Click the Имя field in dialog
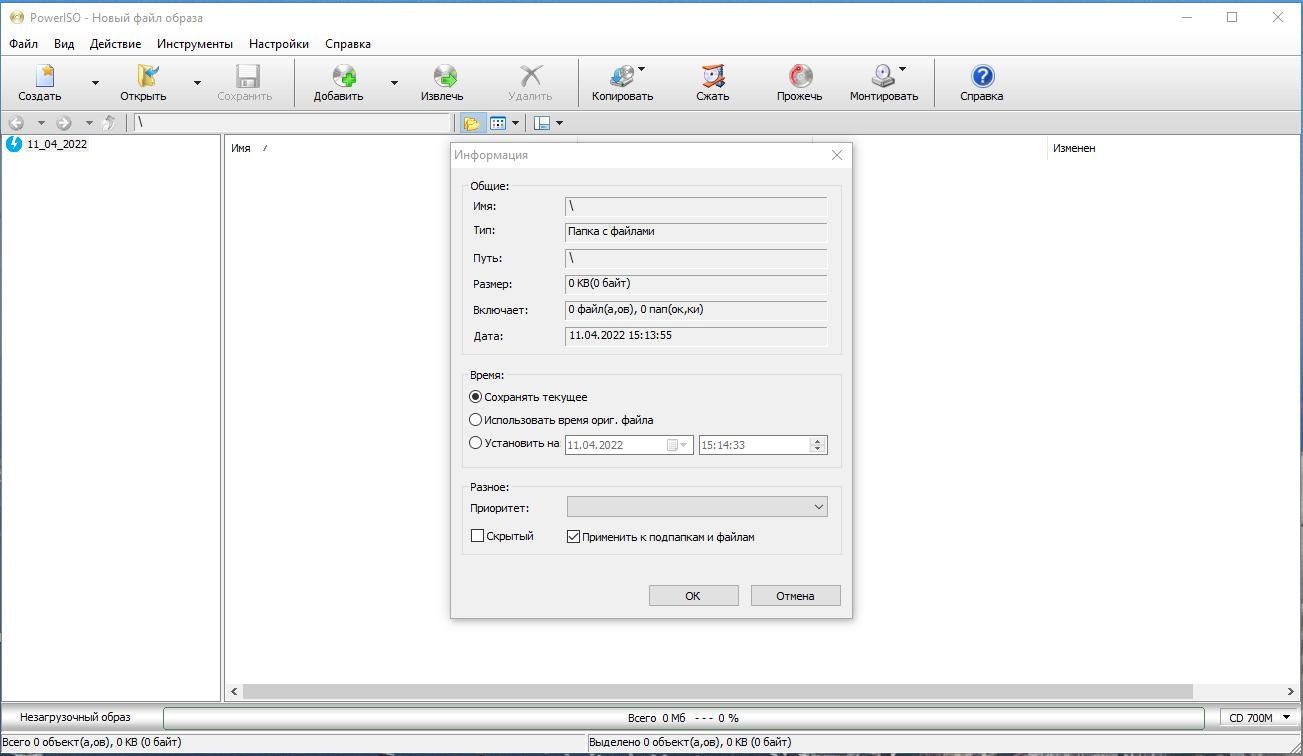This screenshot has height=756, width=1303. click(696, 206)
